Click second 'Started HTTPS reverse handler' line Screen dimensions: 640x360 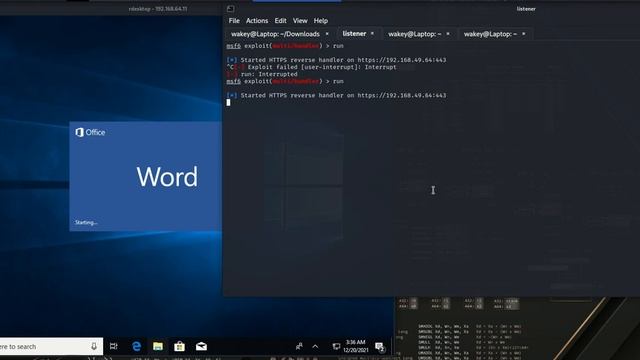tap(337, 96)
